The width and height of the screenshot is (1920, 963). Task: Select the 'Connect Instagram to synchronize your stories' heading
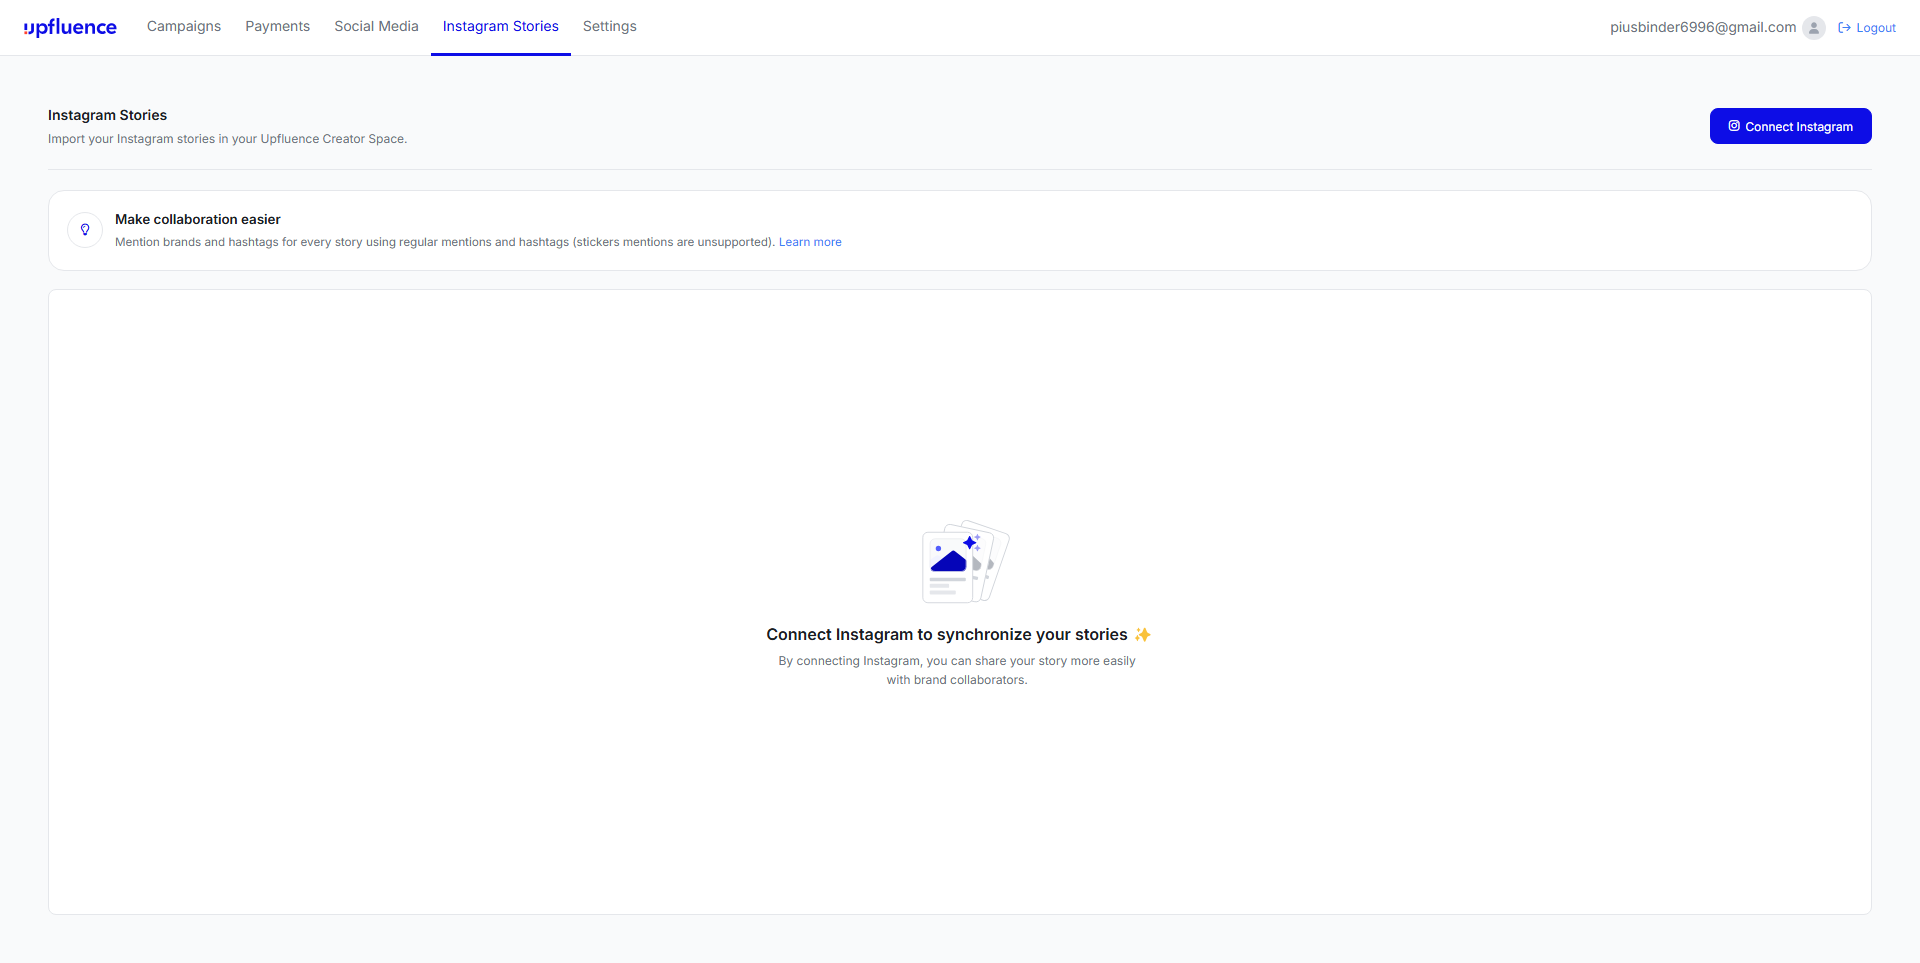(x=947, y=634)
